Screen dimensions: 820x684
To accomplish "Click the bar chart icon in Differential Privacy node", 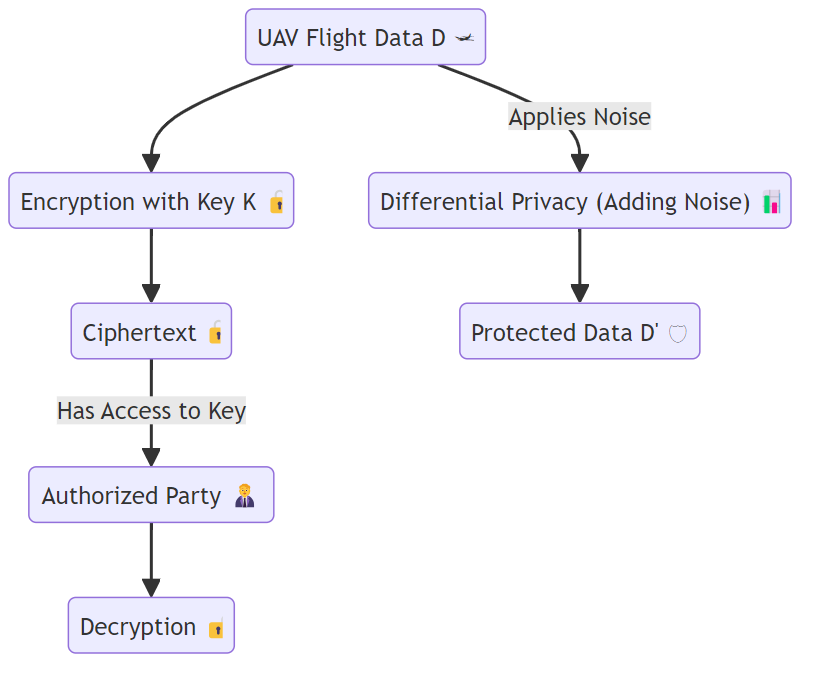I will pos(771,202).
